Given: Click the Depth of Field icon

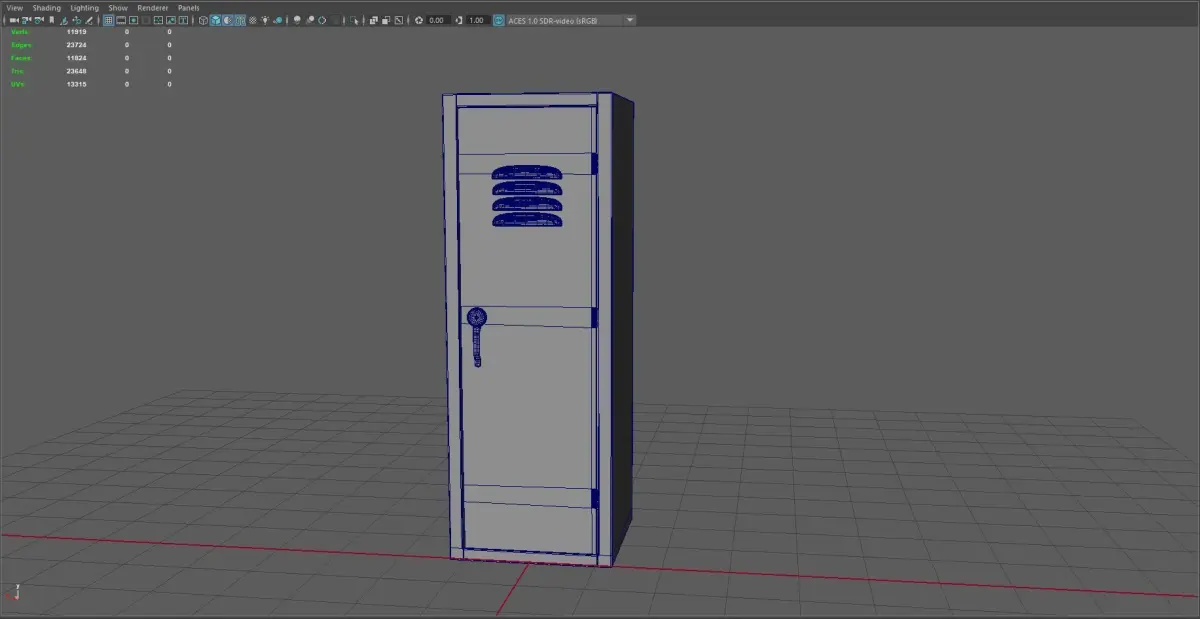Looking at the screenshot, I should pos(335,20).
